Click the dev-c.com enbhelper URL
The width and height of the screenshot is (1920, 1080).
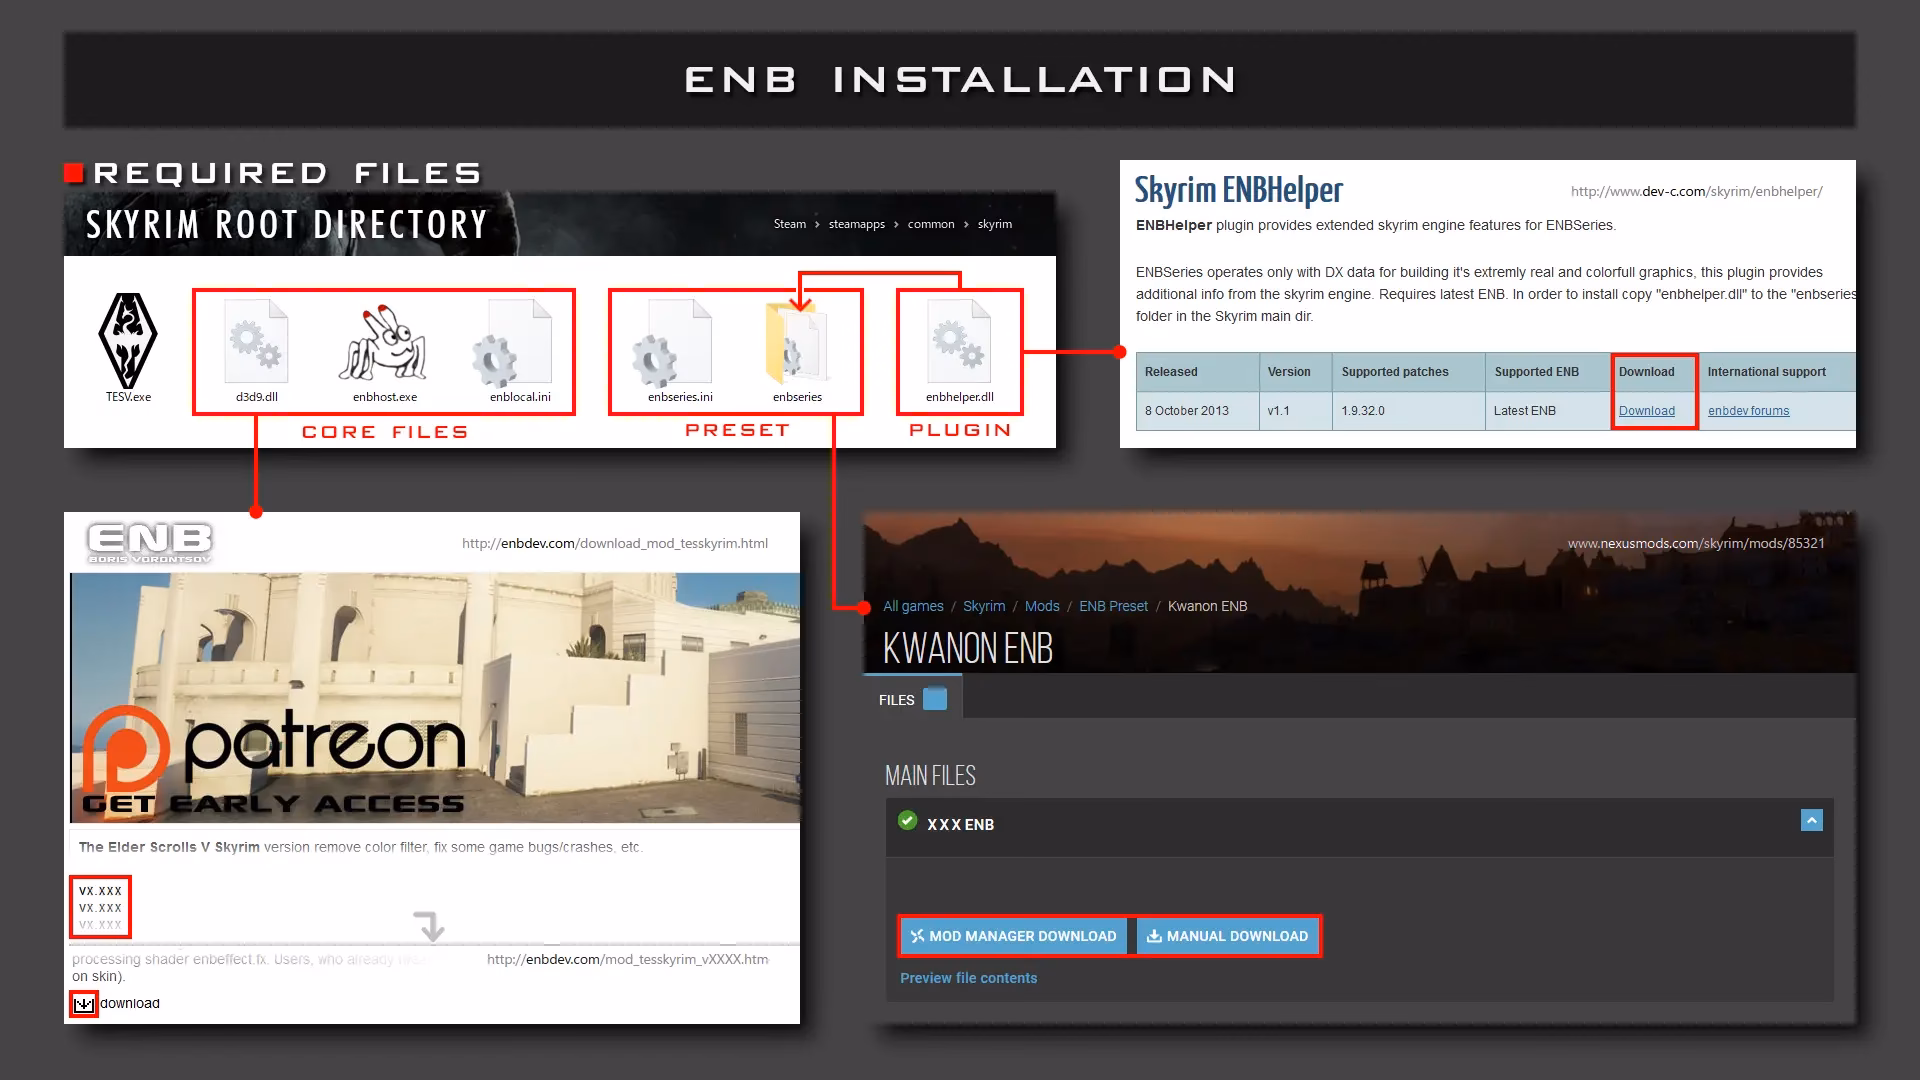point(1697,191)
